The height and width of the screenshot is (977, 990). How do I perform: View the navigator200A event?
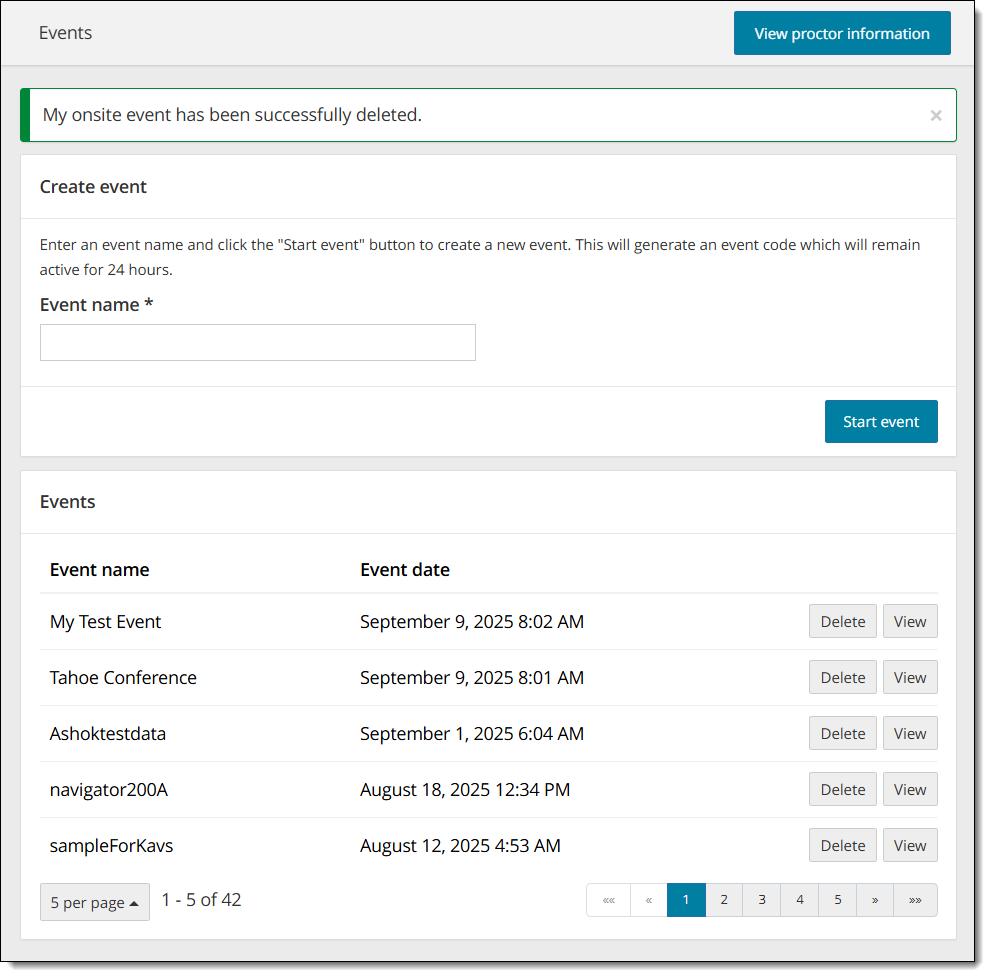pos(909,790)
